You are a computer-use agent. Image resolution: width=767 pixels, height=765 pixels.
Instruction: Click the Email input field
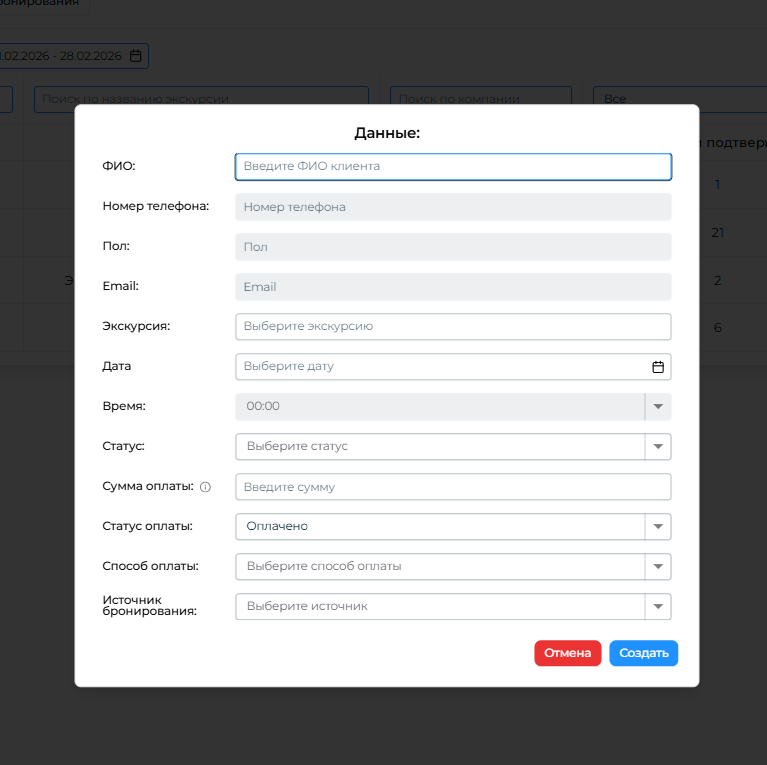click(452, 287)
